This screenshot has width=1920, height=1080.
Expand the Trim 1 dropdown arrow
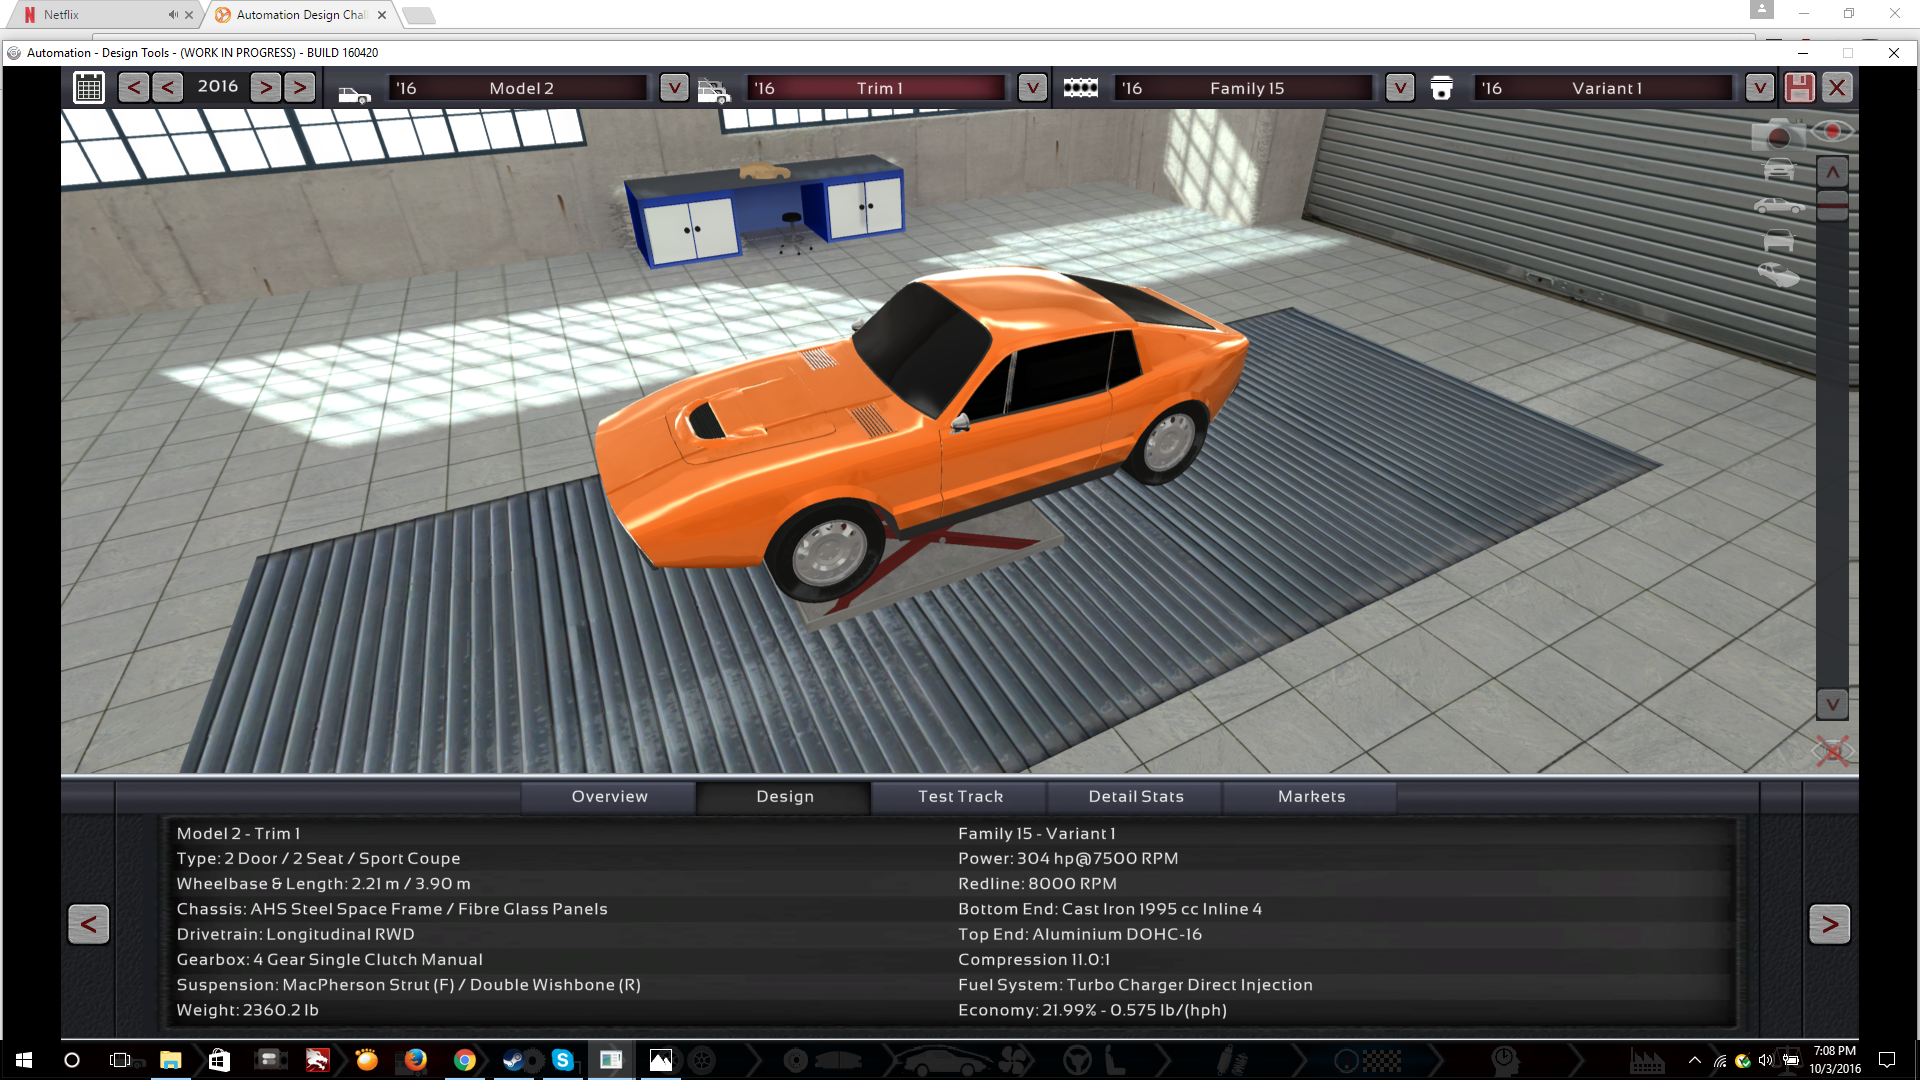[x=1032, y=88]
